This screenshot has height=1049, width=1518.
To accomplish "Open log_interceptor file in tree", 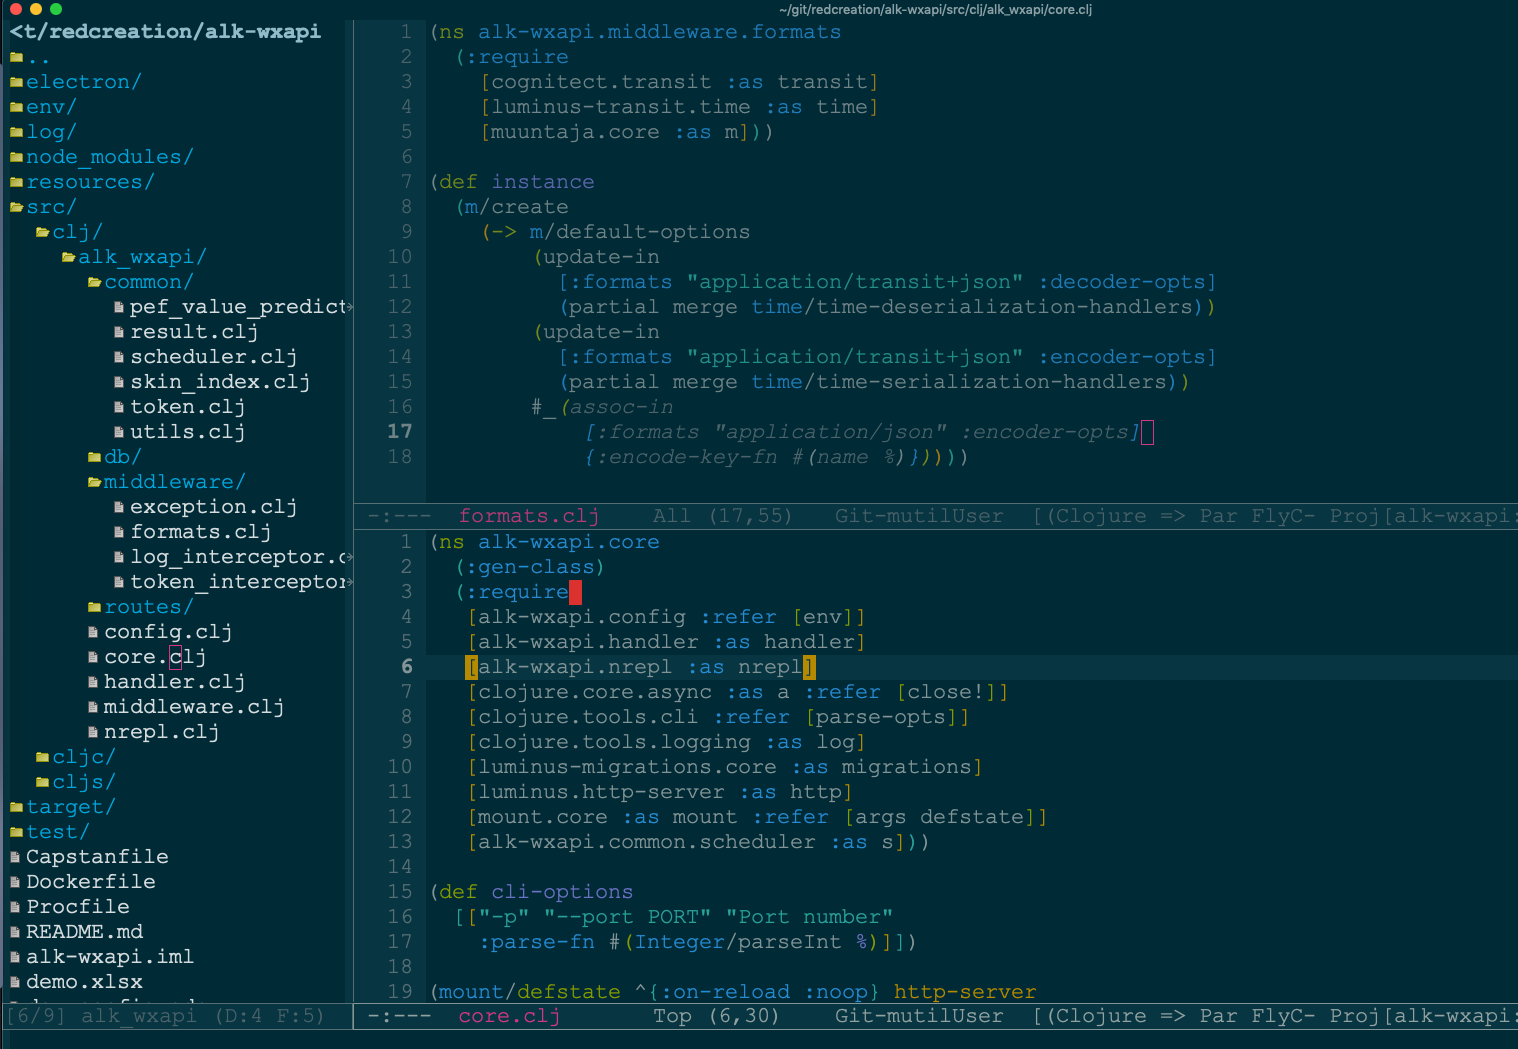I will [x=240, y=557].
